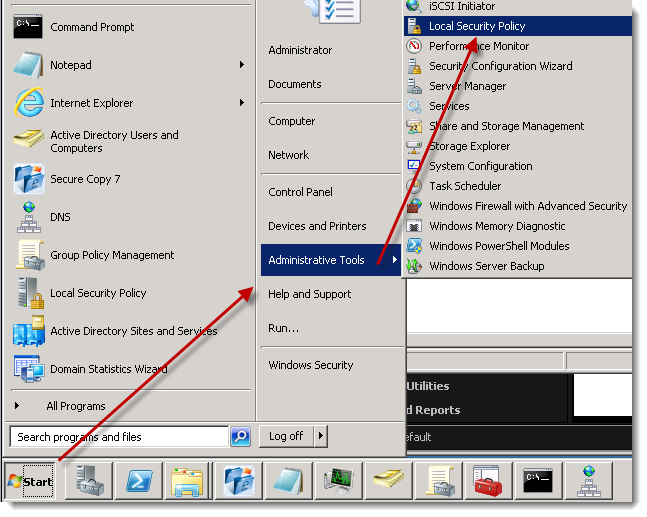Click iSCSI Initiator icon in submenu
Viewport: 647px width, 517px height.
[x=414, y=6]
